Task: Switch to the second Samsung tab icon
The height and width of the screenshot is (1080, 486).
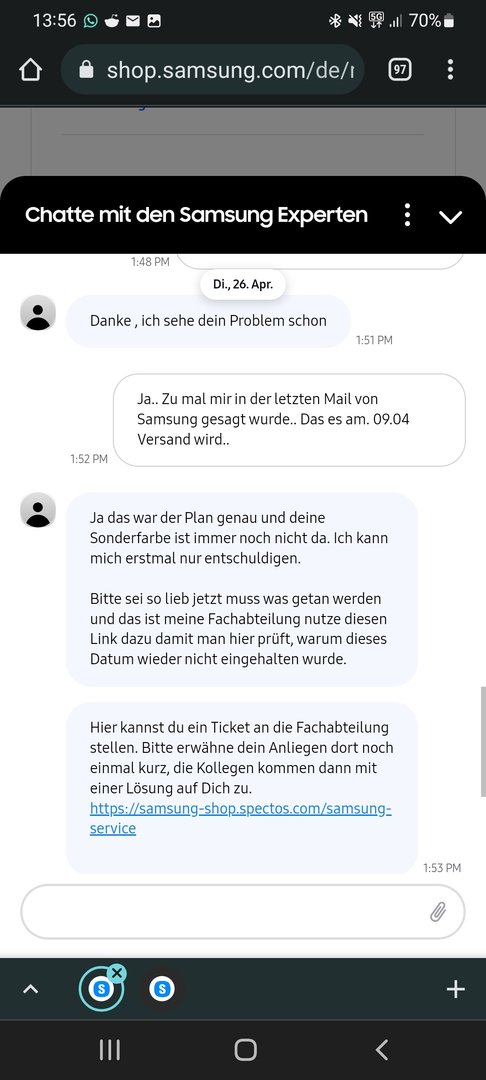Action: [162, 990]
